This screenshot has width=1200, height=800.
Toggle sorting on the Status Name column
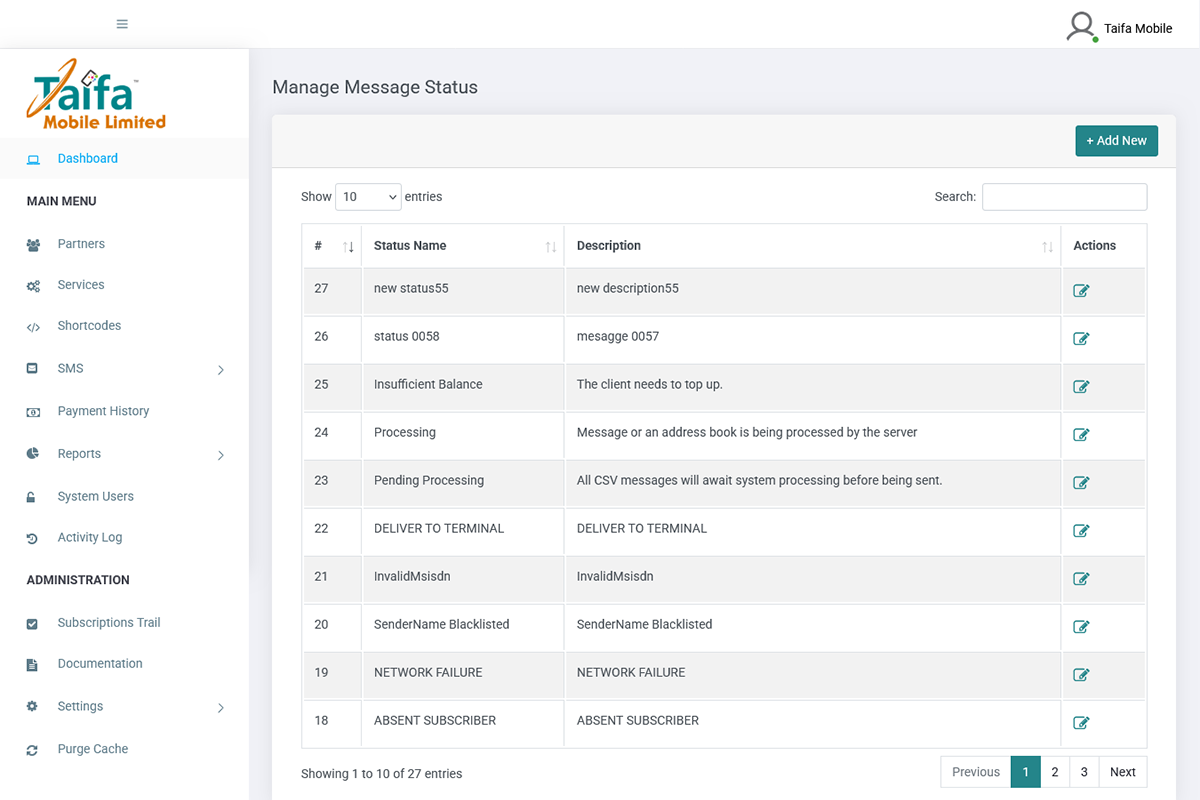551,246
